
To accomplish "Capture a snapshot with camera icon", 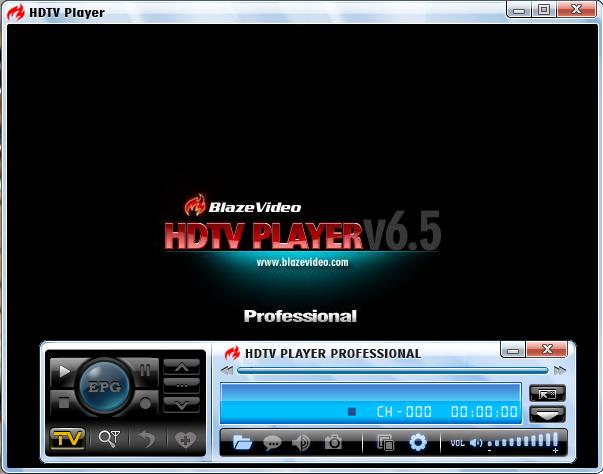I will pyautogui.click(x=333, y=442).
